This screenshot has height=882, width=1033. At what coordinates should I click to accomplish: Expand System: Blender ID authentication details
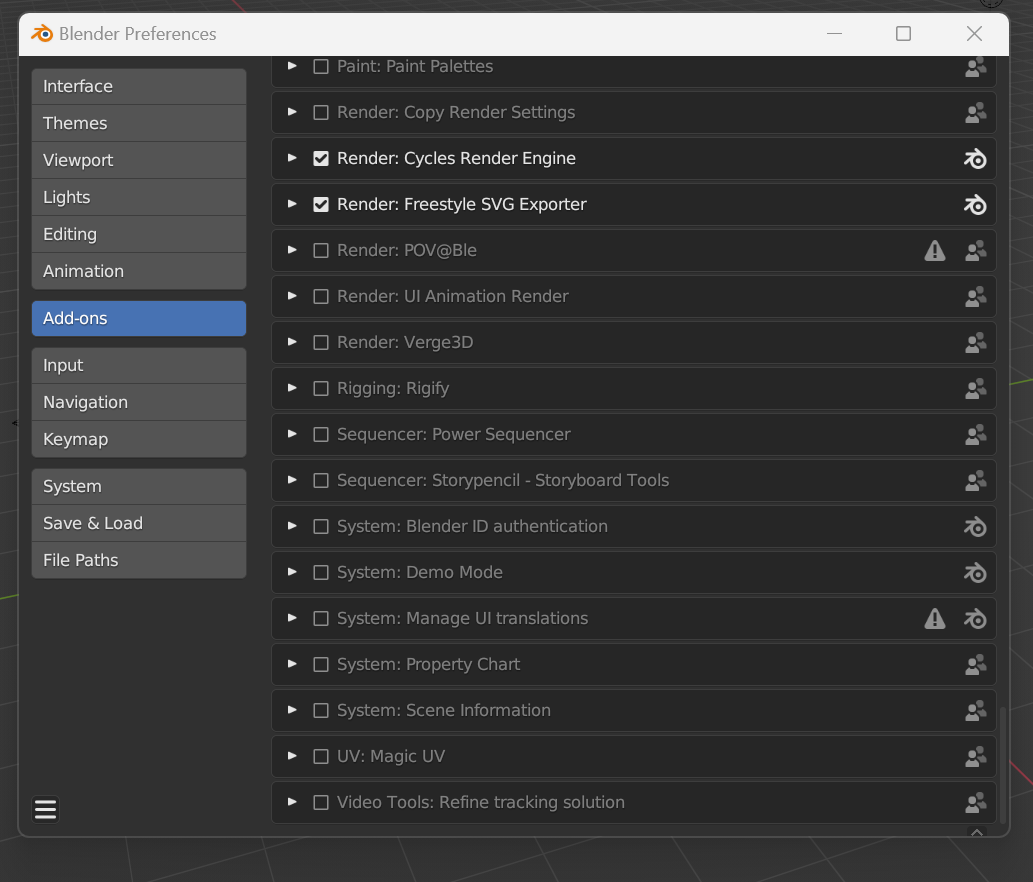click(x=292, y=526)
